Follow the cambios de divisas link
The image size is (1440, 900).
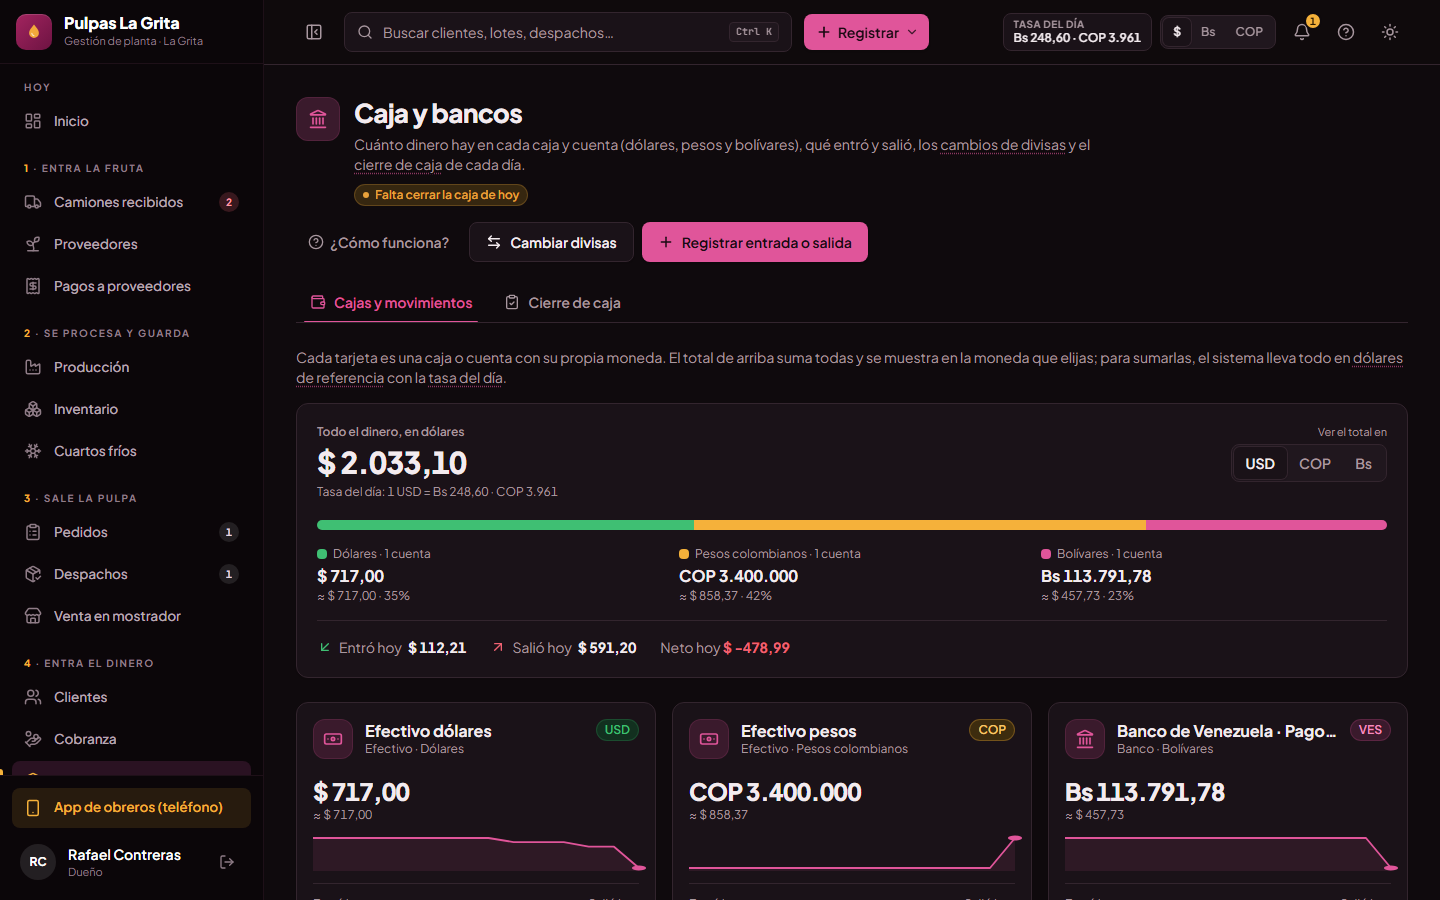(1003, 145)
